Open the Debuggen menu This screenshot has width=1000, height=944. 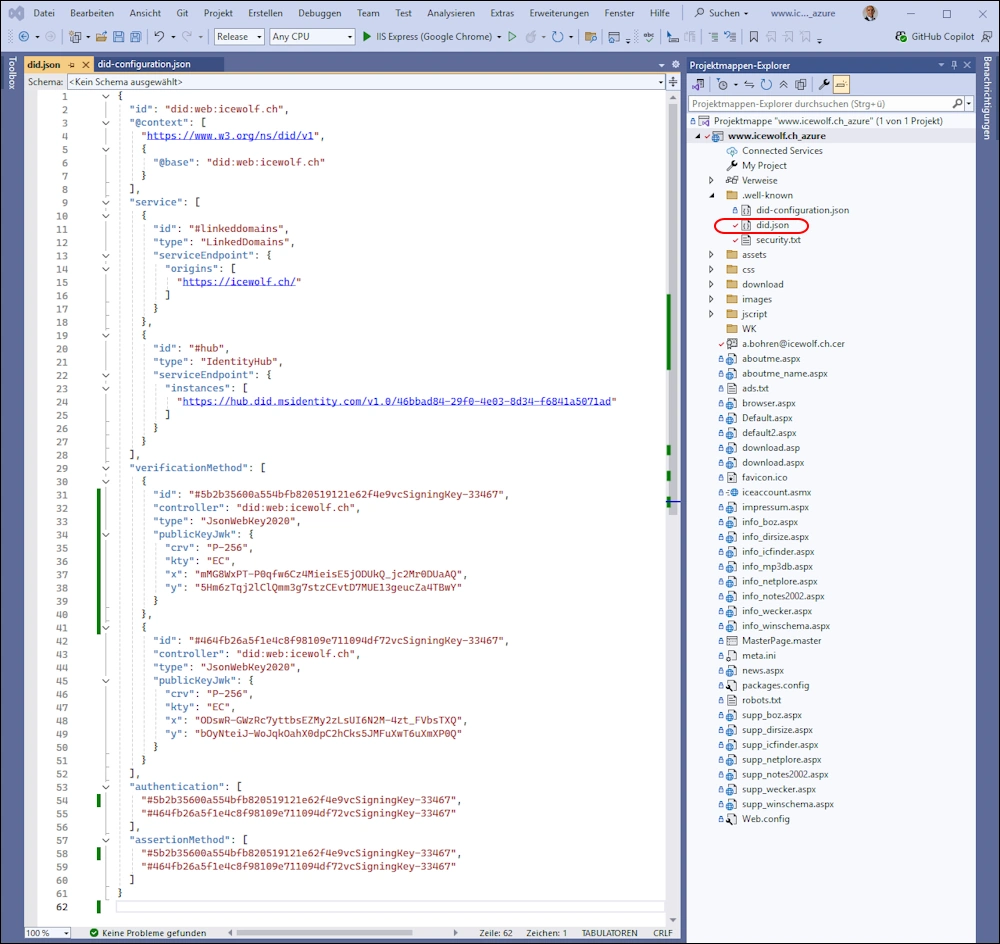[x=319, y=13]
